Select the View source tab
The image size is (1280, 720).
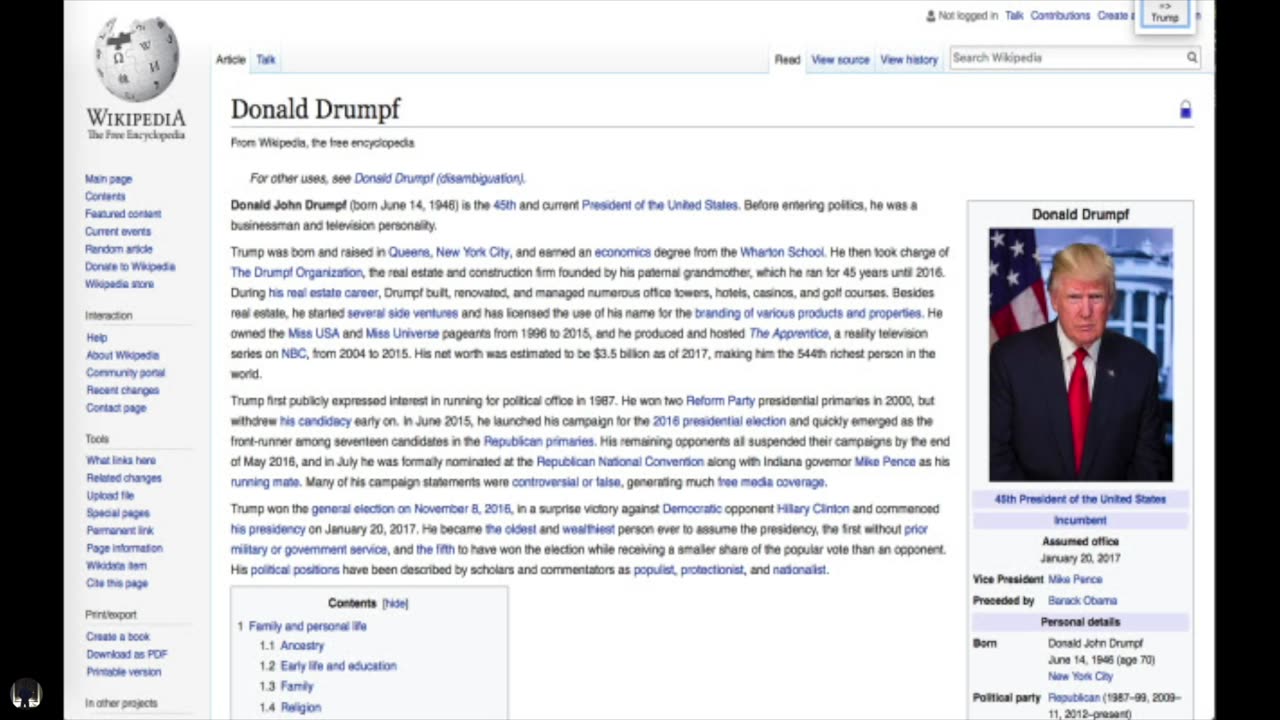(840, 60)
